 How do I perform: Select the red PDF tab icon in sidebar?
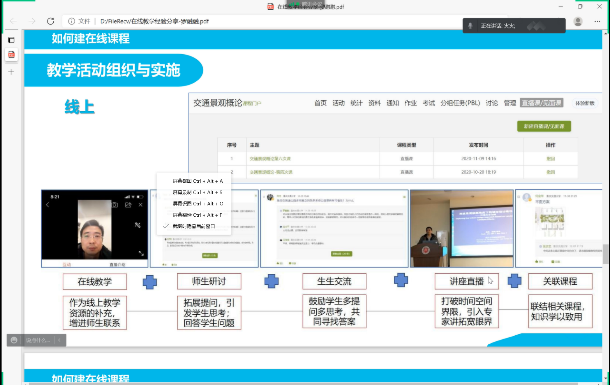point(11,54)
